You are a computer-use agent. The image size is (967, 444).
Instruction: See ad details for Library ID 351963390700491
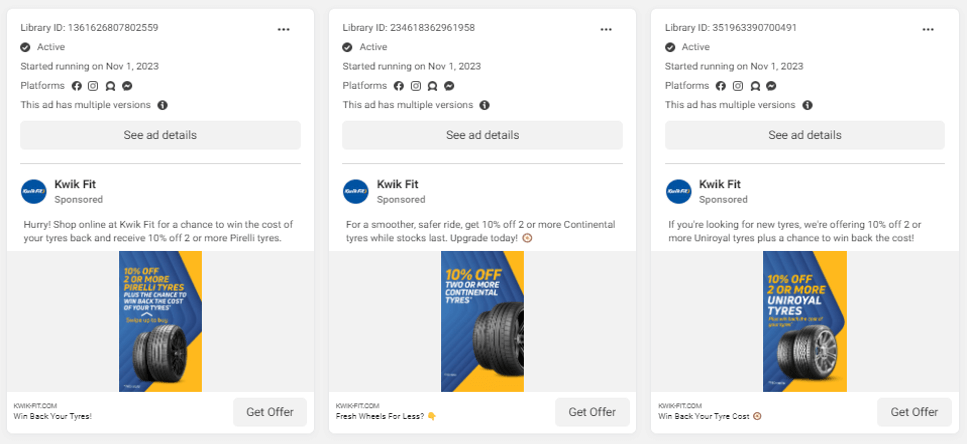(805, 135)
